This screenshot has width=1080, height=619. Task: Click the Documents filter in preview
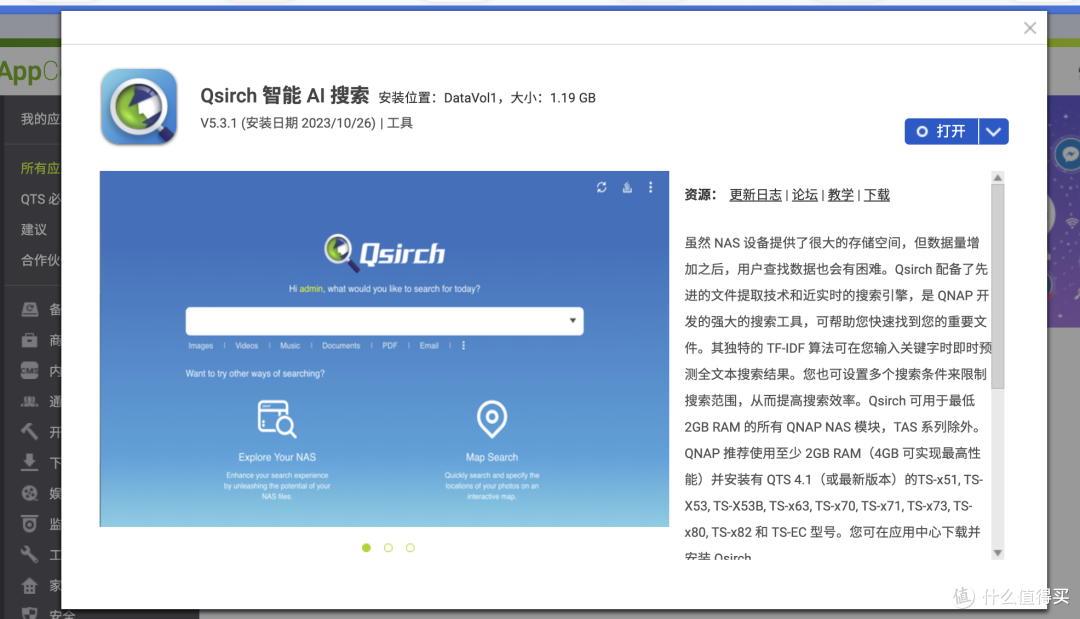pyautogui.click(x=341, y=346)
